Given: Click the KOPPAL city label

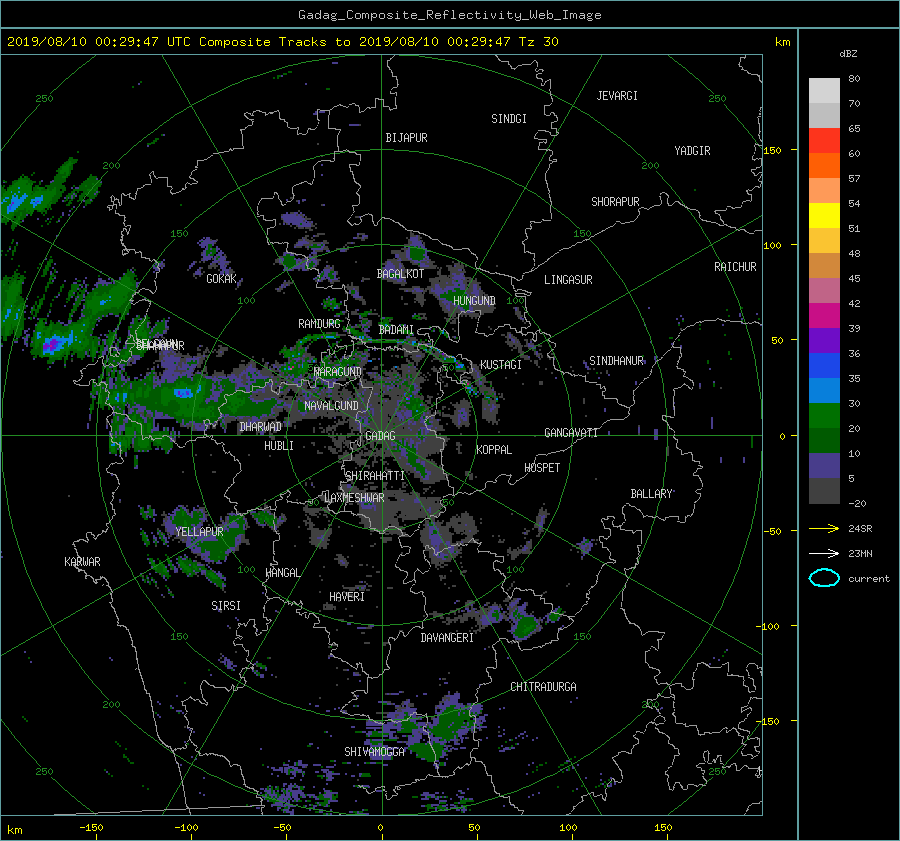Looking at the screenshot, I should [494, 450].
